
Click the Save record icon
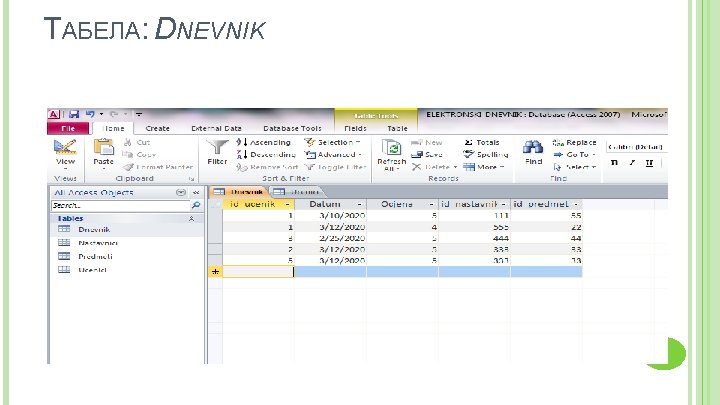[416, 155]
